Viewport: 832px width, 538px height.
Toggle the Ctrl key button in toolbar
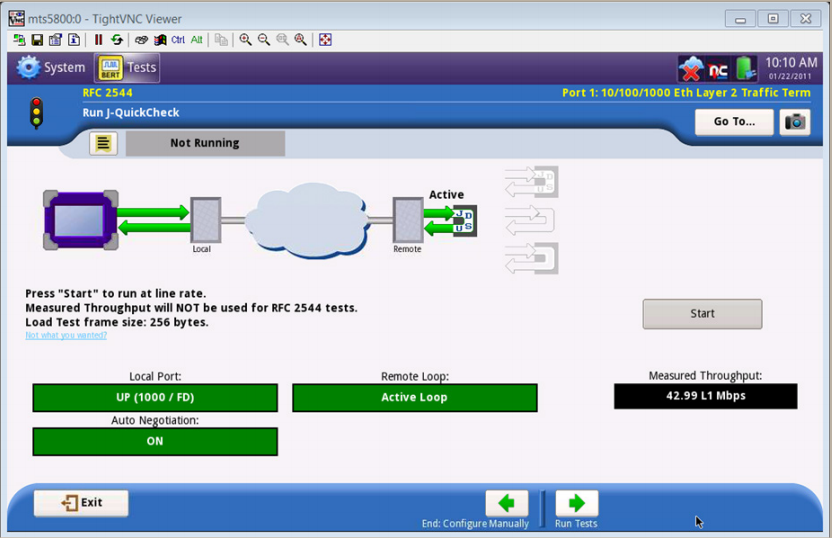pos(178,40)
